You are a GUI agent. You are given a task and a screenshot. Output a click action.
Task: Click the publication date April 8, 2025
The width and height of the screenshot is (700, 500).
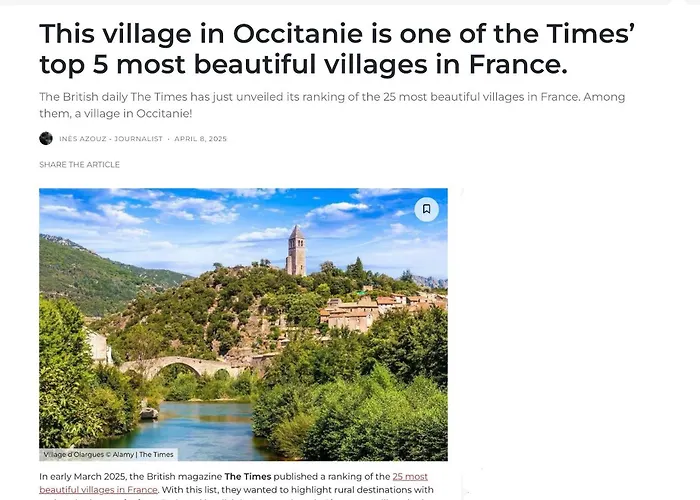(201, 139)
